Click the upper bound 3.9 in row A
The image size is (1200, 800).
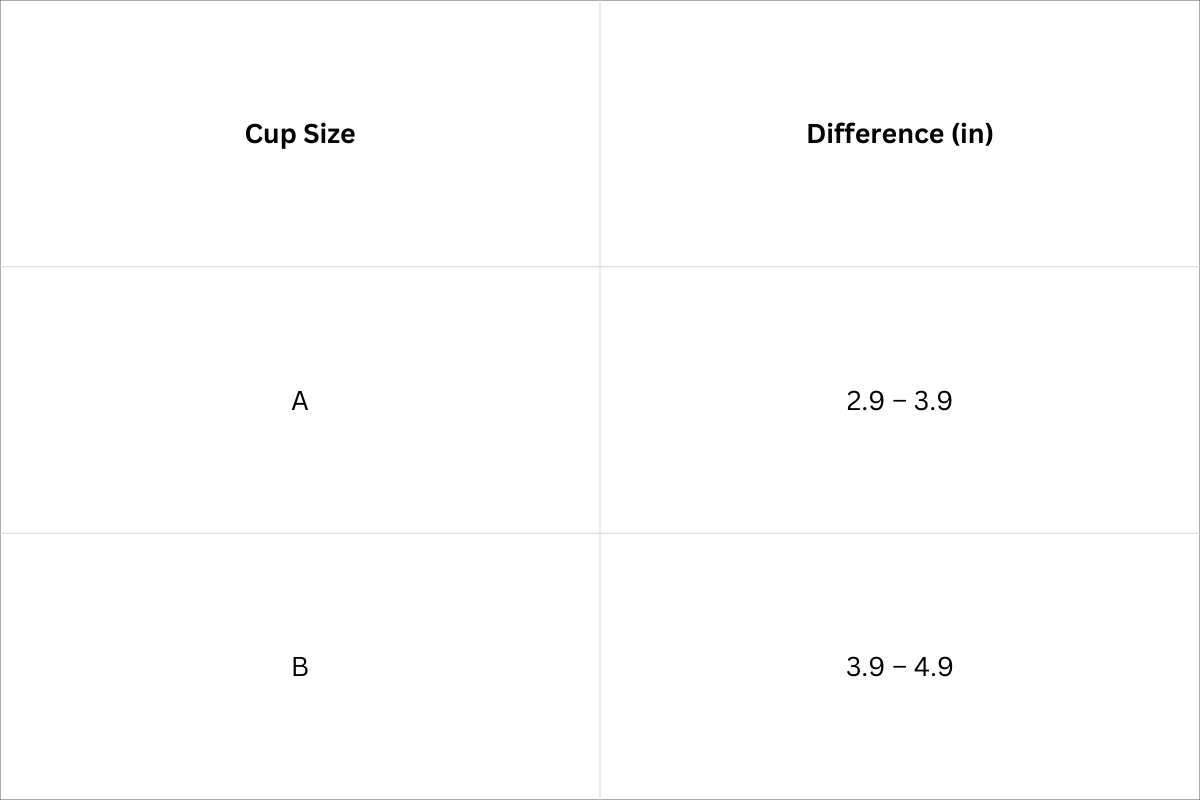coord(933,401)
